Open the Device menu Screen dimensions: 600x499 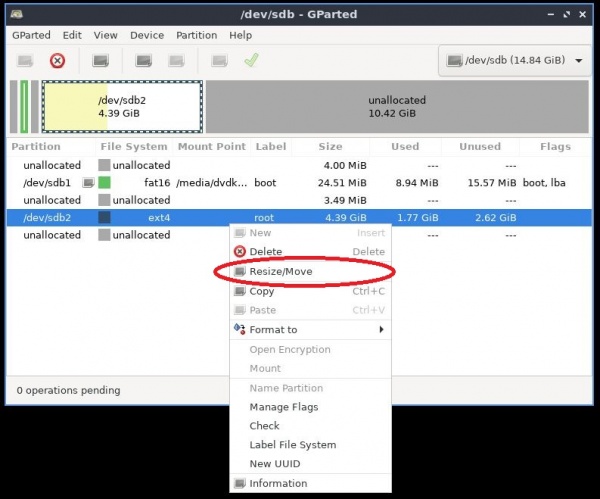[x=146, y=35]
